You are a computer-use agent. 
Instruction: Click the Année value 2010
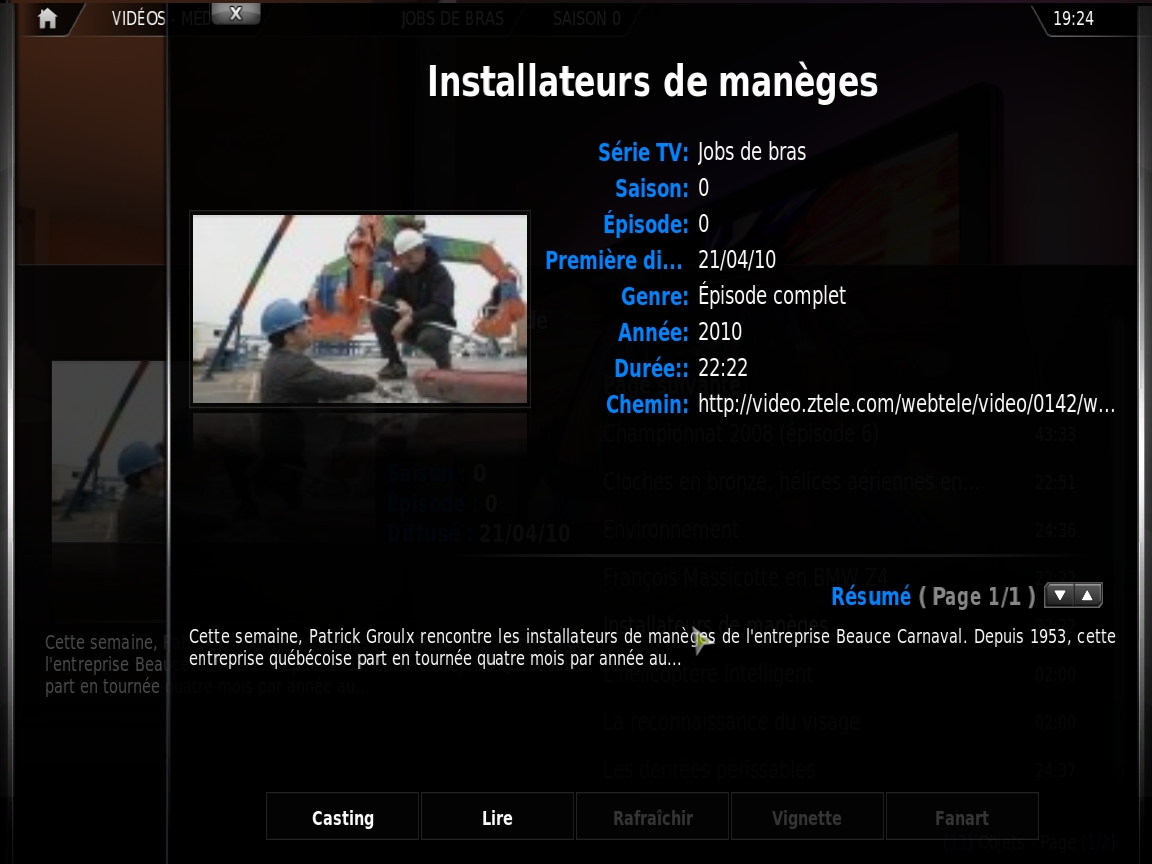coord(720,331)
